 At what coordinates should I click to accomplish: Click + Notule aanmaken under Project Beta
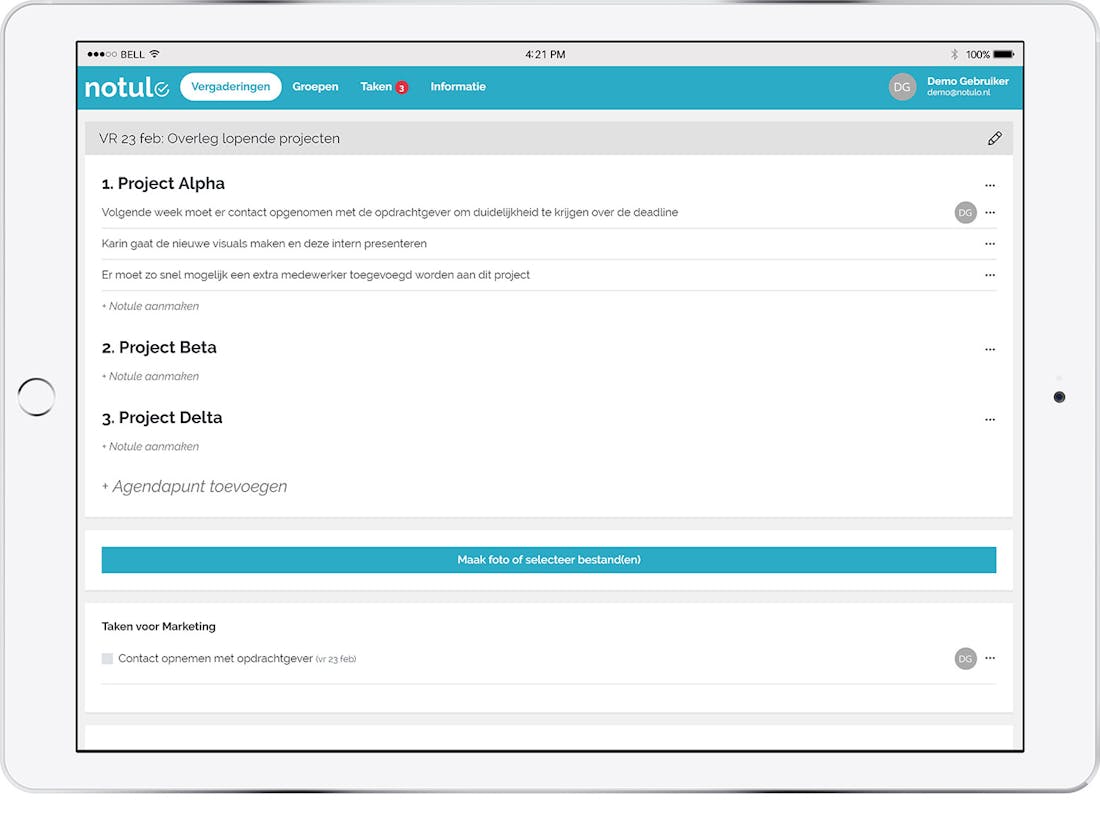(151, 377)
